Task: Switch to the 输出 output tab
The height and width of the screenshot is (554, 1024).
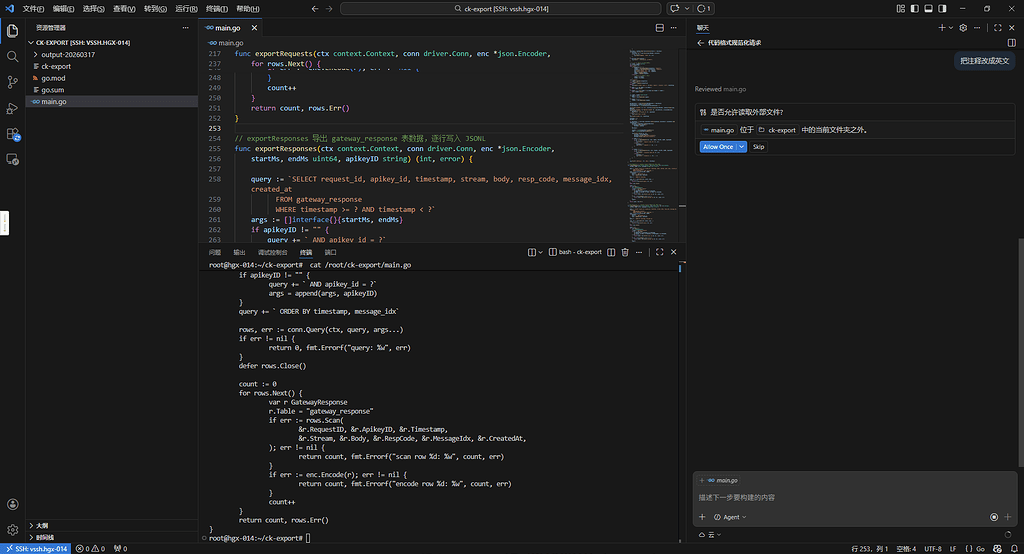Action: 240,252
